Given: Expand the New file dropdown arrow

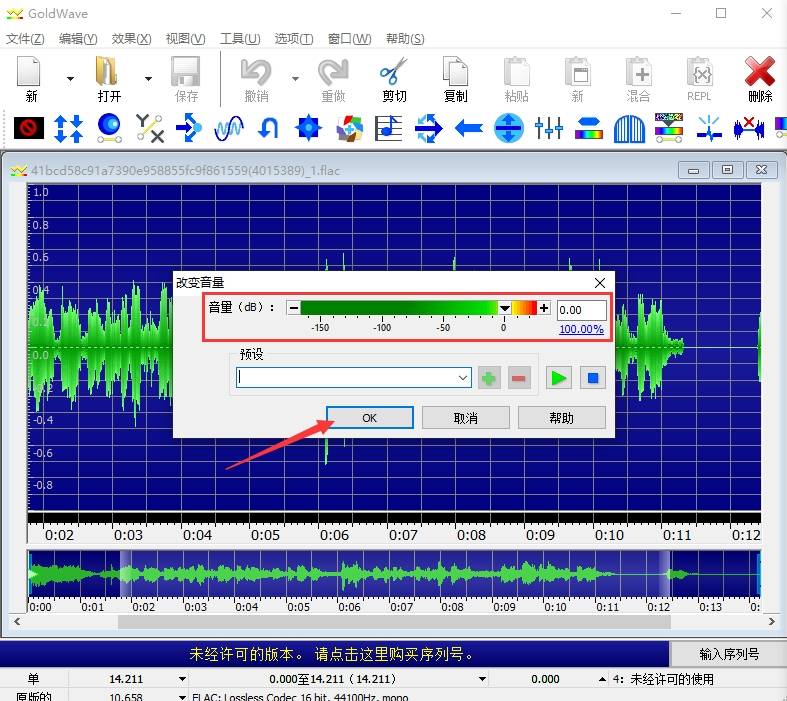Looking at the screenshot, I should pos(70,78).
